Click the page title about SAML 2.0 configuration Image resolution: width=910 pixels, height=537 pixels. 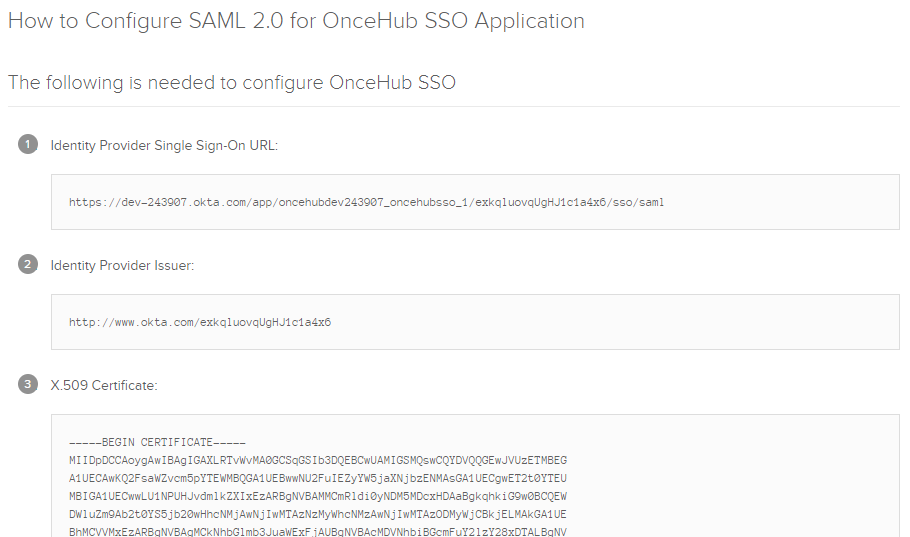click(296, 21)
